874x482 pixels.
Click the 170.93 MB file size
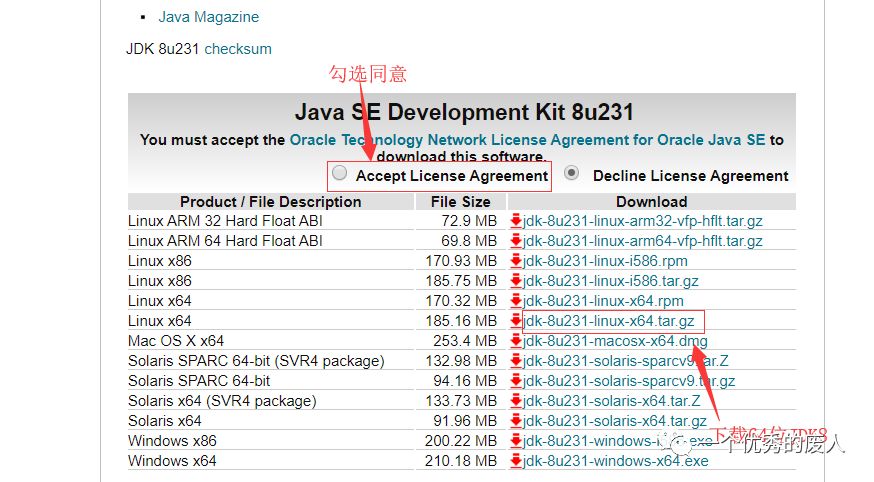tap(461, 261)
